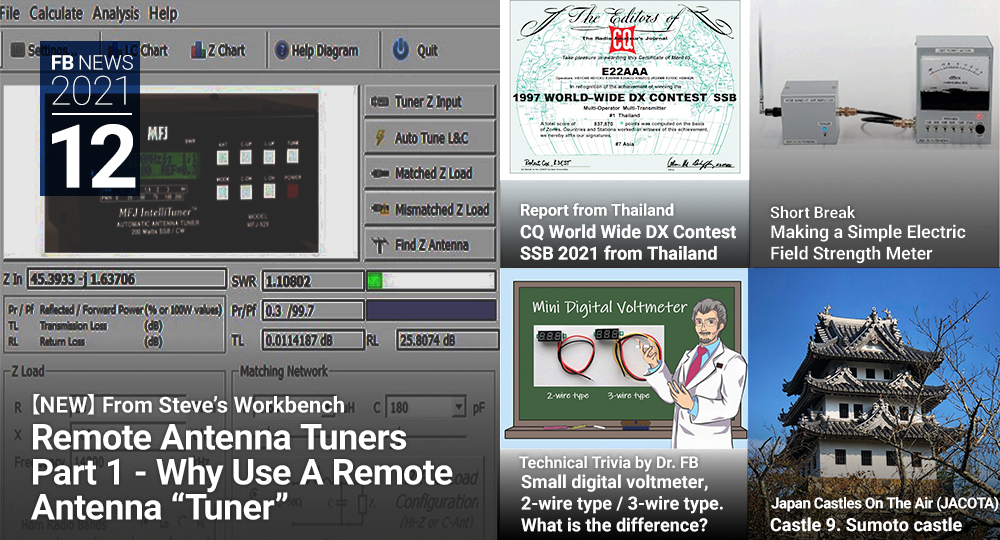The image size is (1000, 540).
Task: Open the Help menu
Action: [163, 13]
